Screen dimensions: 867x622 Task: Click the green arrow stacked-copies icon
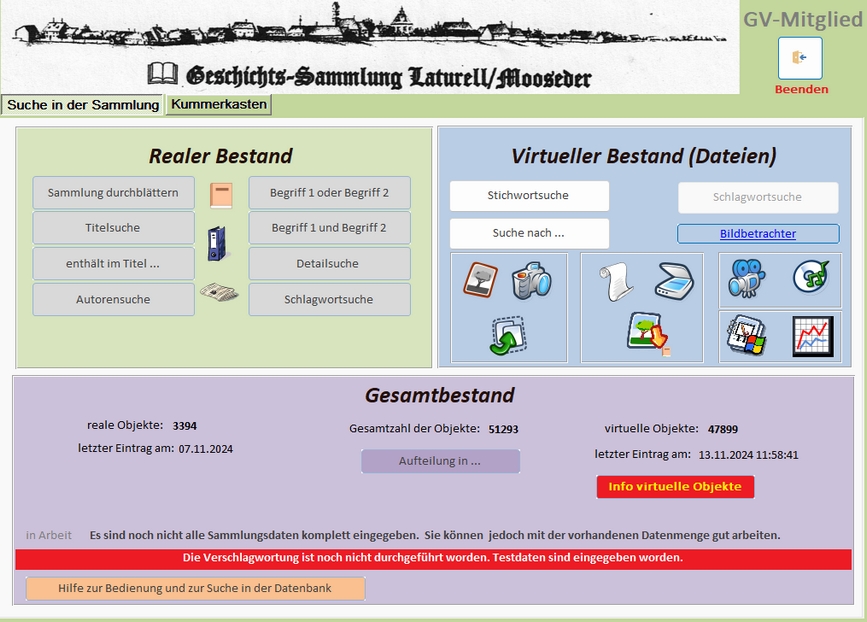tap(508, 335)
